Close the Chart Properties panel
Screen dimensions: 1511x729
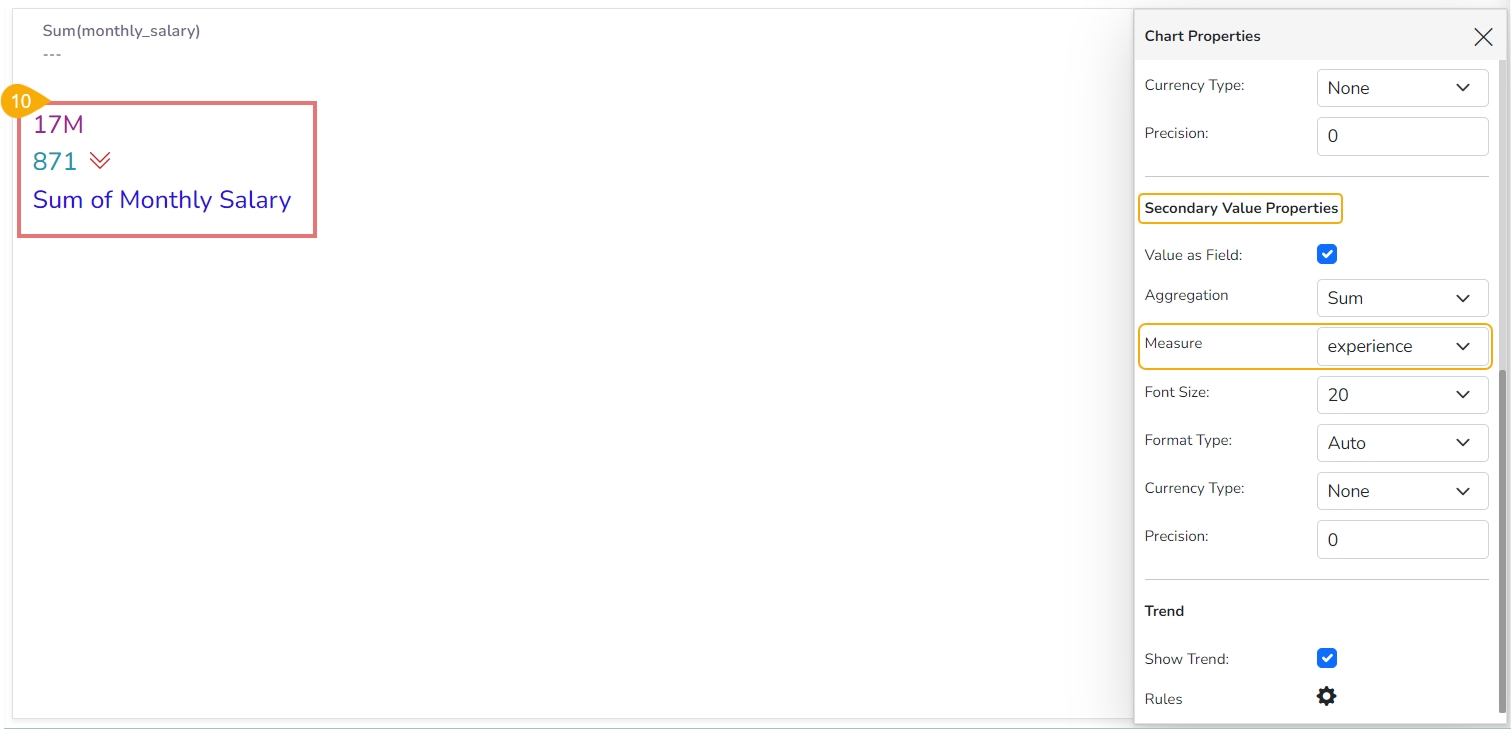1483,37
